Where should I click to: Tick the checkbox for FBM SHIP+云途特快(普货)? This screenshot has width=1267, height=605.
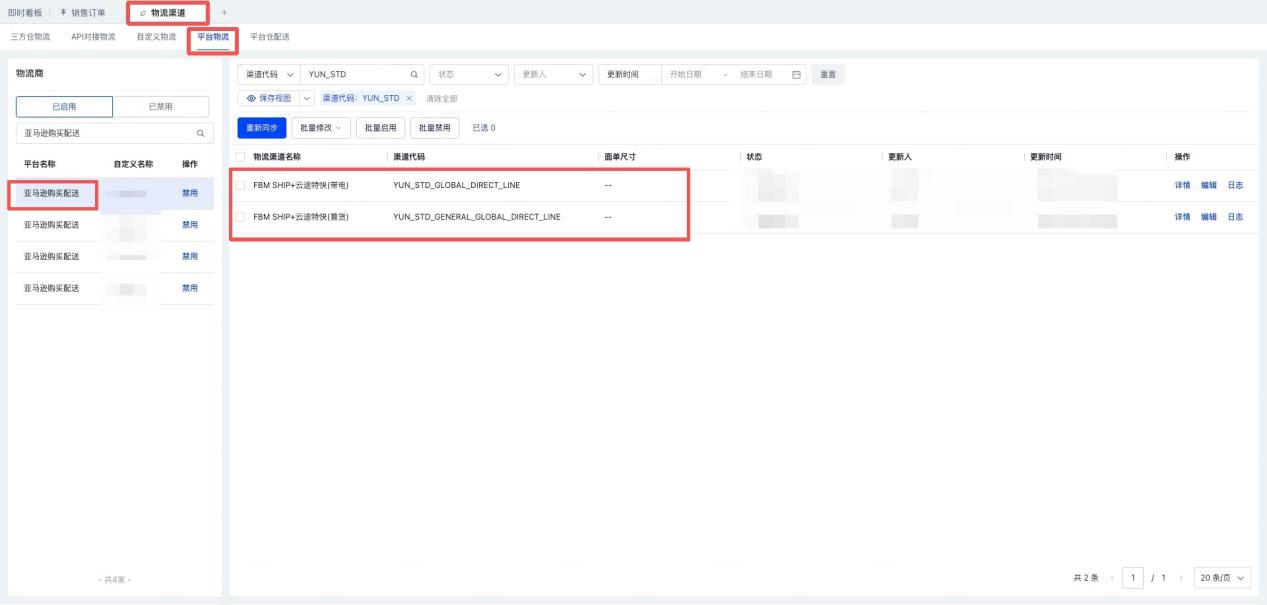[240, 217]
